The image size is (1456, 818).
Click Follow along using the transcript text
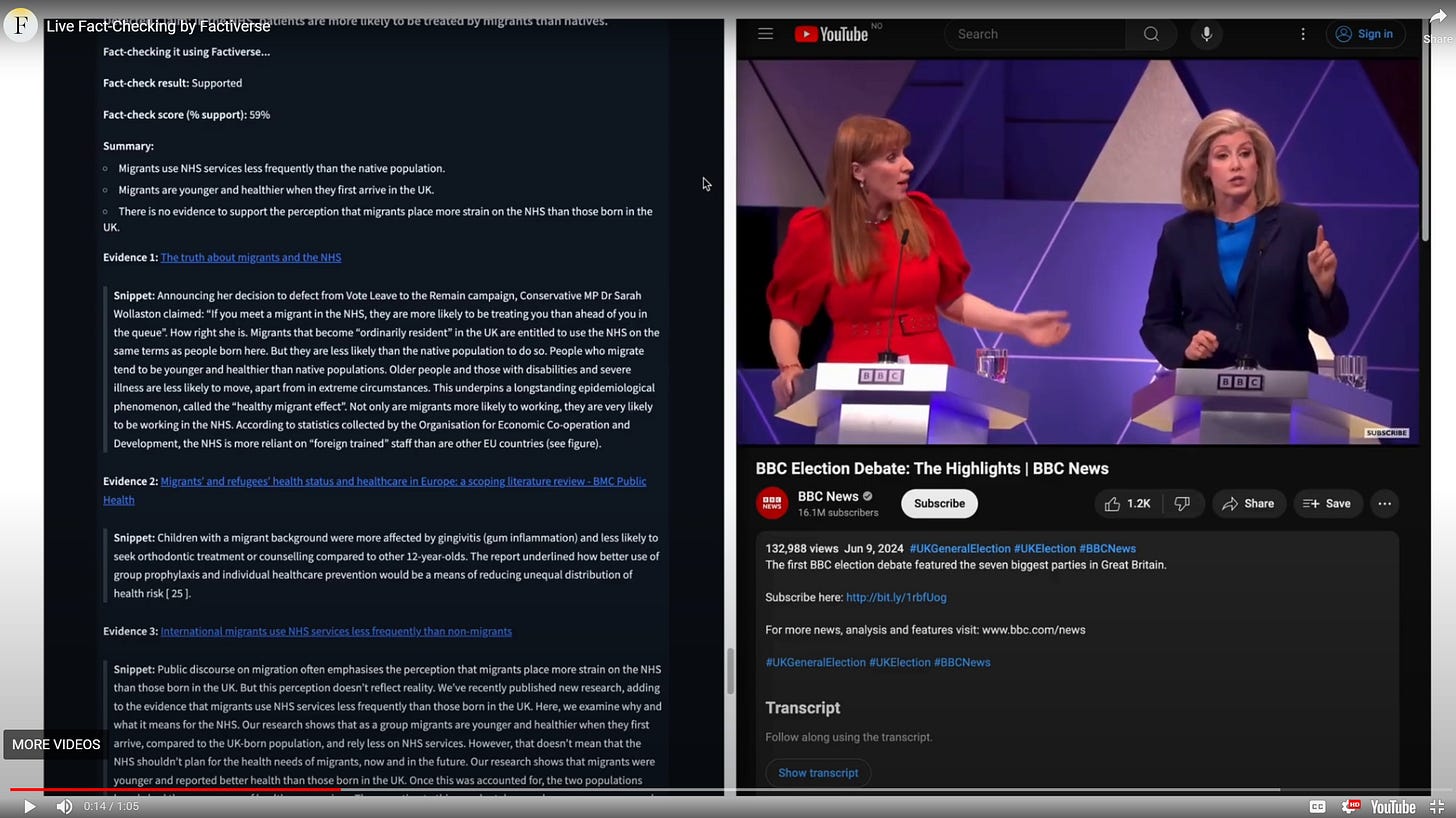(x=849, y=737)
